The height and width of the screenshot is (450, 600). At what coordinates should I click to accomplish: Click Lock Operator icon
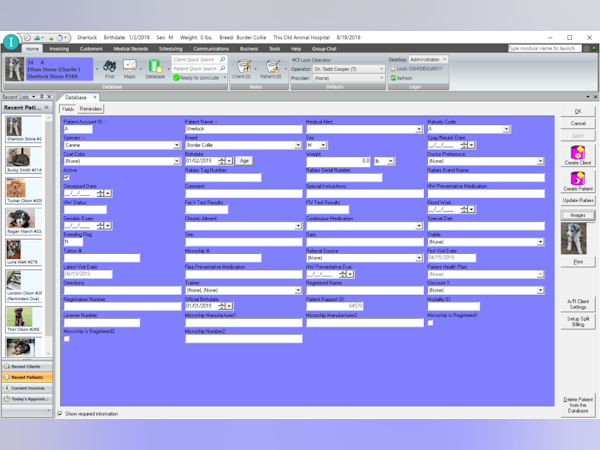(x=295, y=60)
